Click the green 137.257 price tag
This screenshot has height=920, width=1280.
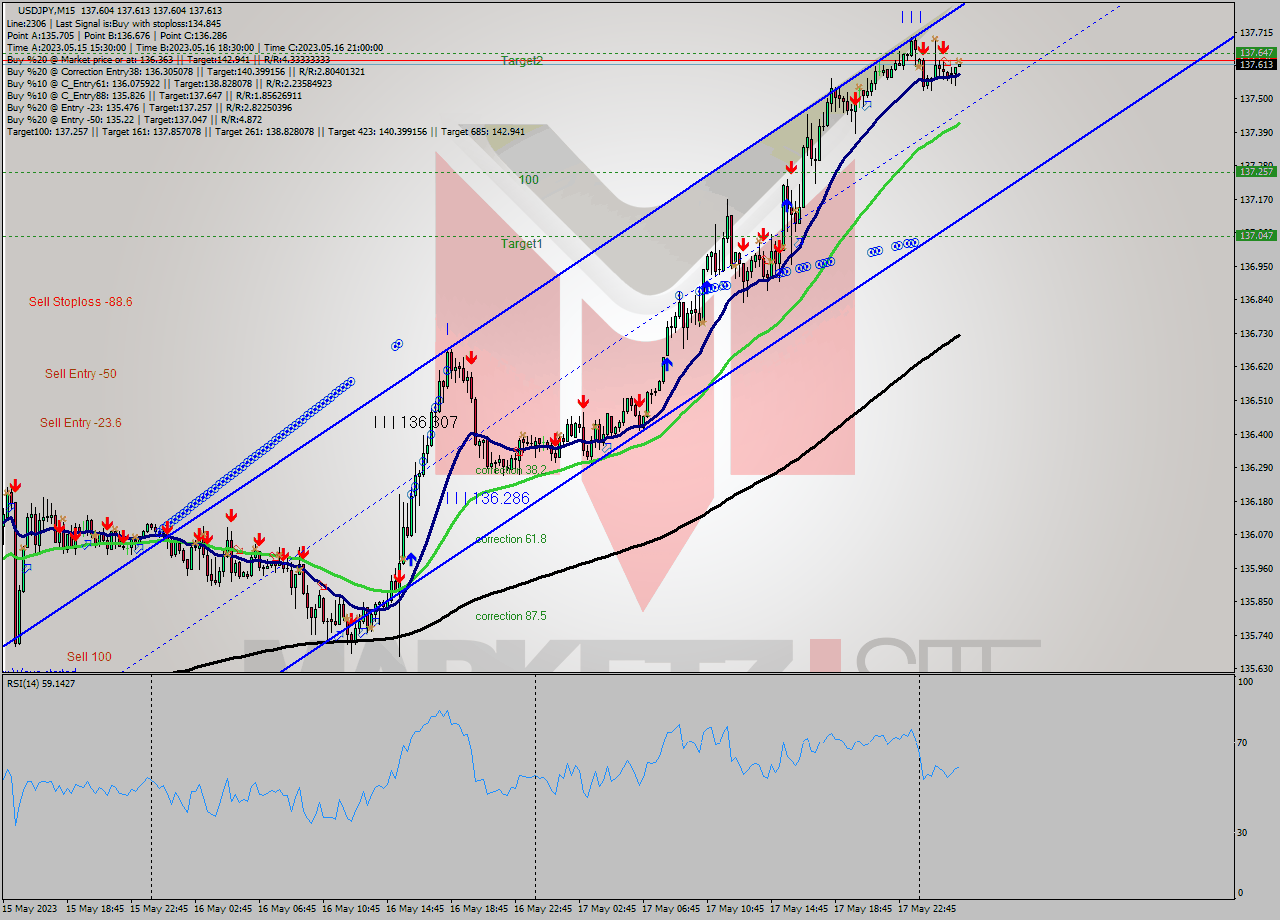pyautogui.click(x=1256, y=172)
